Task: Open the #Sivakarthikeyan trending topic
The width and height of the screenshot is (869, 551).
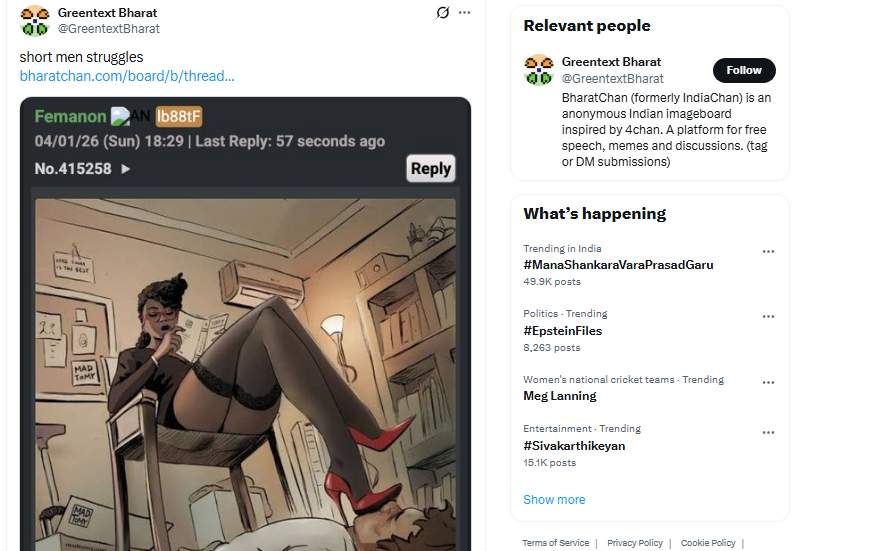Action: point(574,446)
